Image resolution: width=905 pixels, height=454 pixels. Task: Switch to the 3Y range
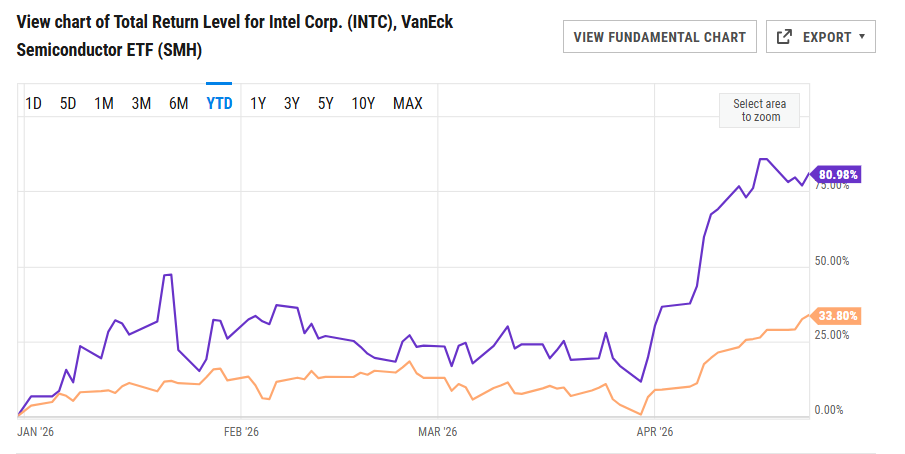point(292,103)
